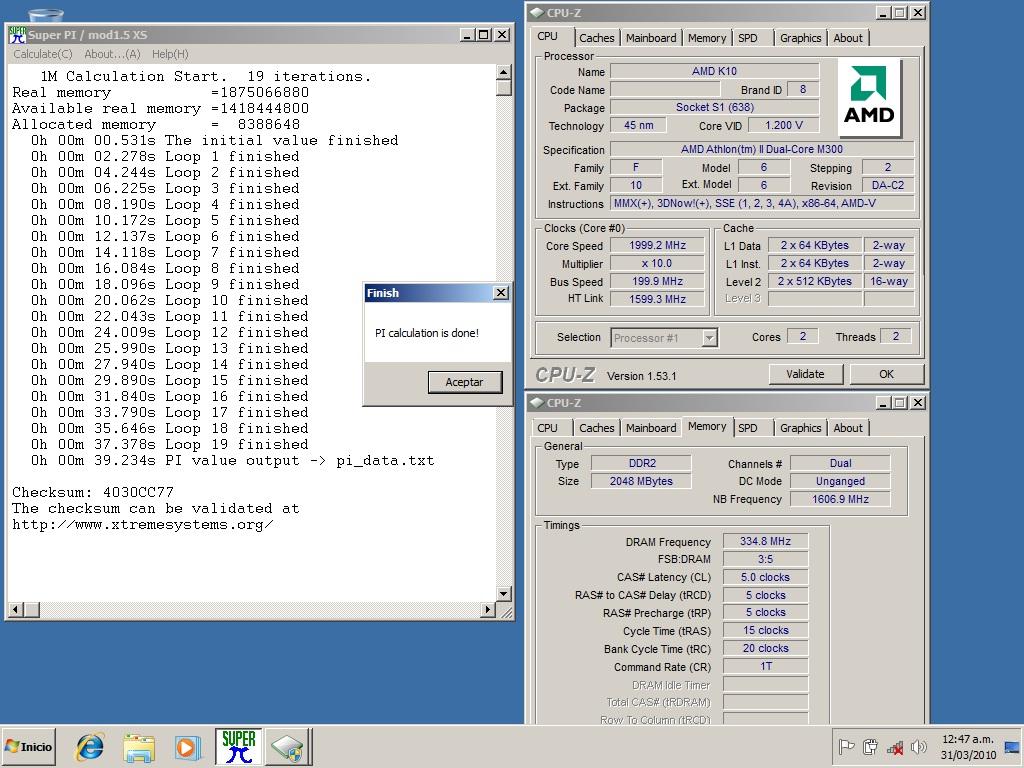Viewport: 1024px width, 768px height.
Task: Select the Super PI taskbar button
Action: click(x=238, y=746)
